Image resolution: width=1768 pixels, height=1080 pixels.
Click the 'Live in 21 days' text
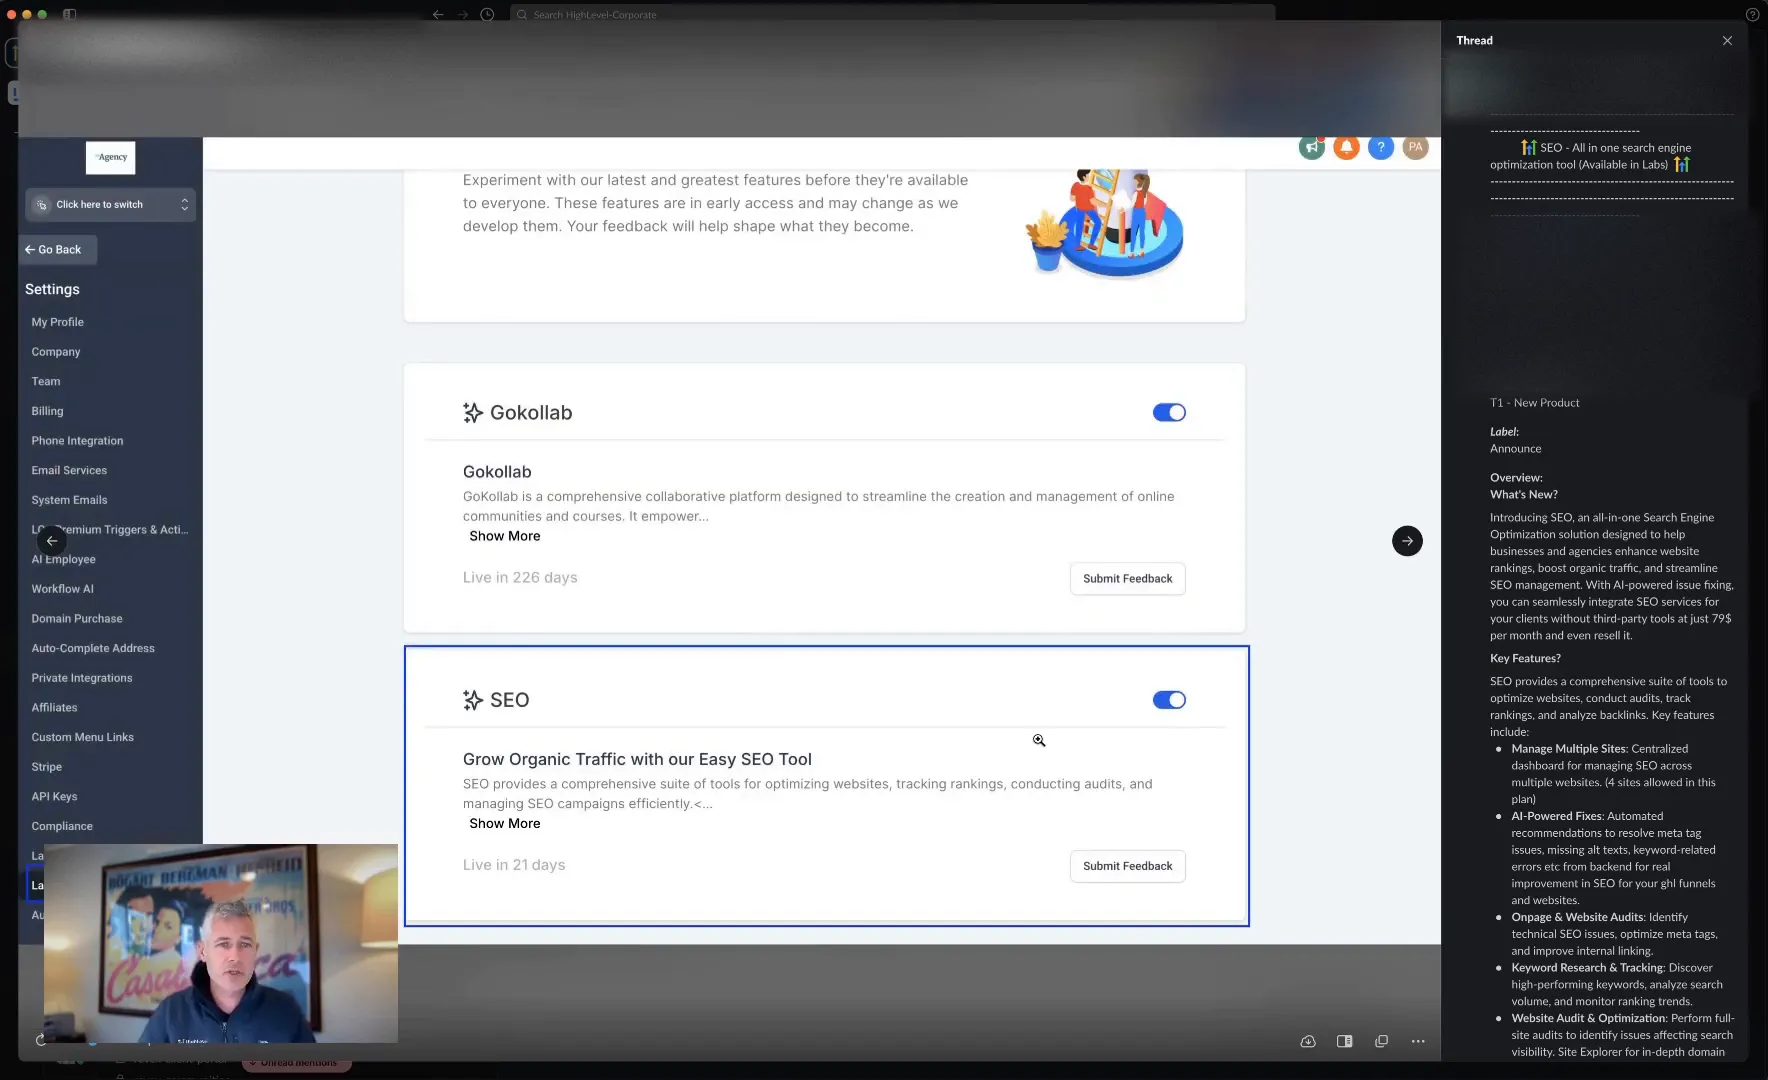[514, 865]
